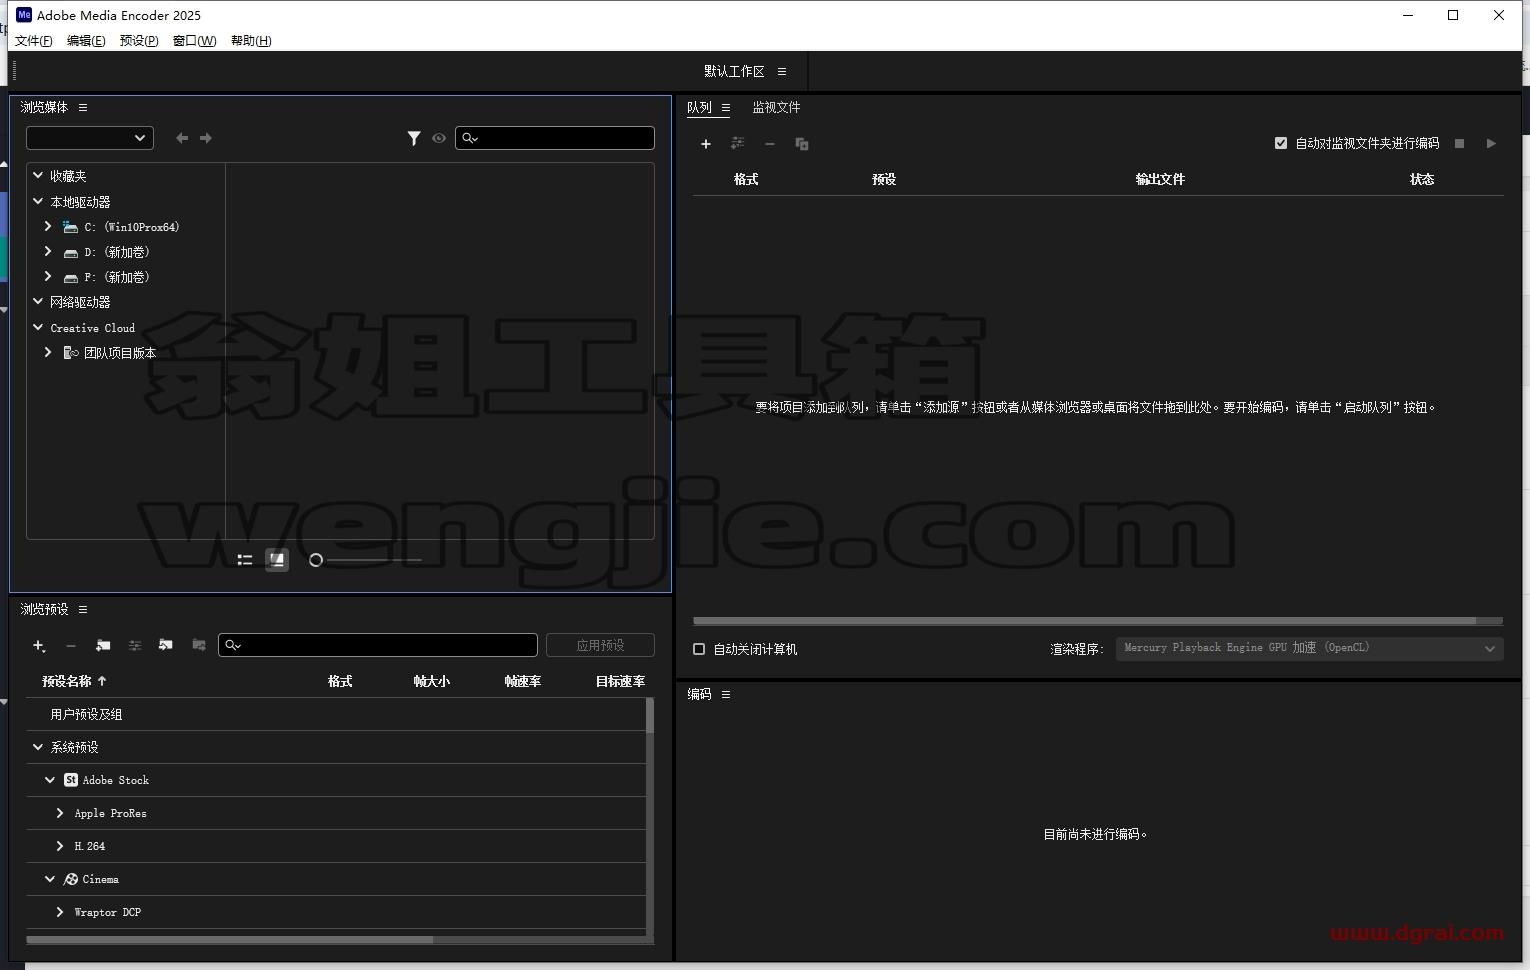This screenshot has height=970, width=1530.
Task: Expand the H.264 preset group
Action: 60,846
